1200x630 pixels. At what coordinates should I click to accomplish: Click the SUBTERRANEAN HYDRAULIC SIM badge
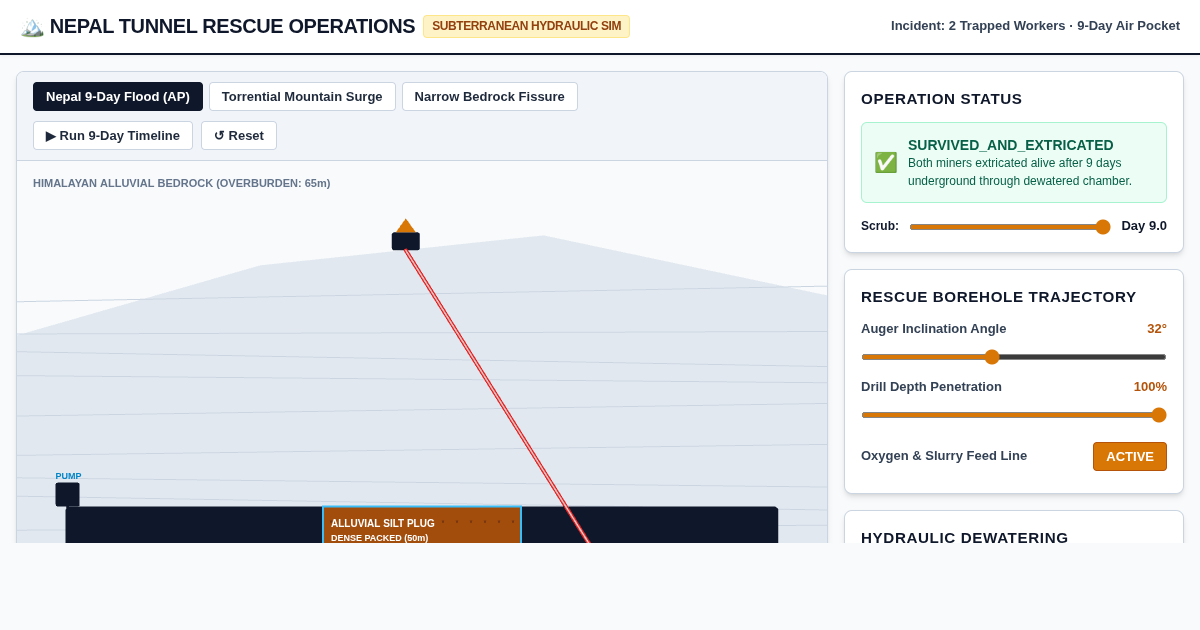click(526, 26)
